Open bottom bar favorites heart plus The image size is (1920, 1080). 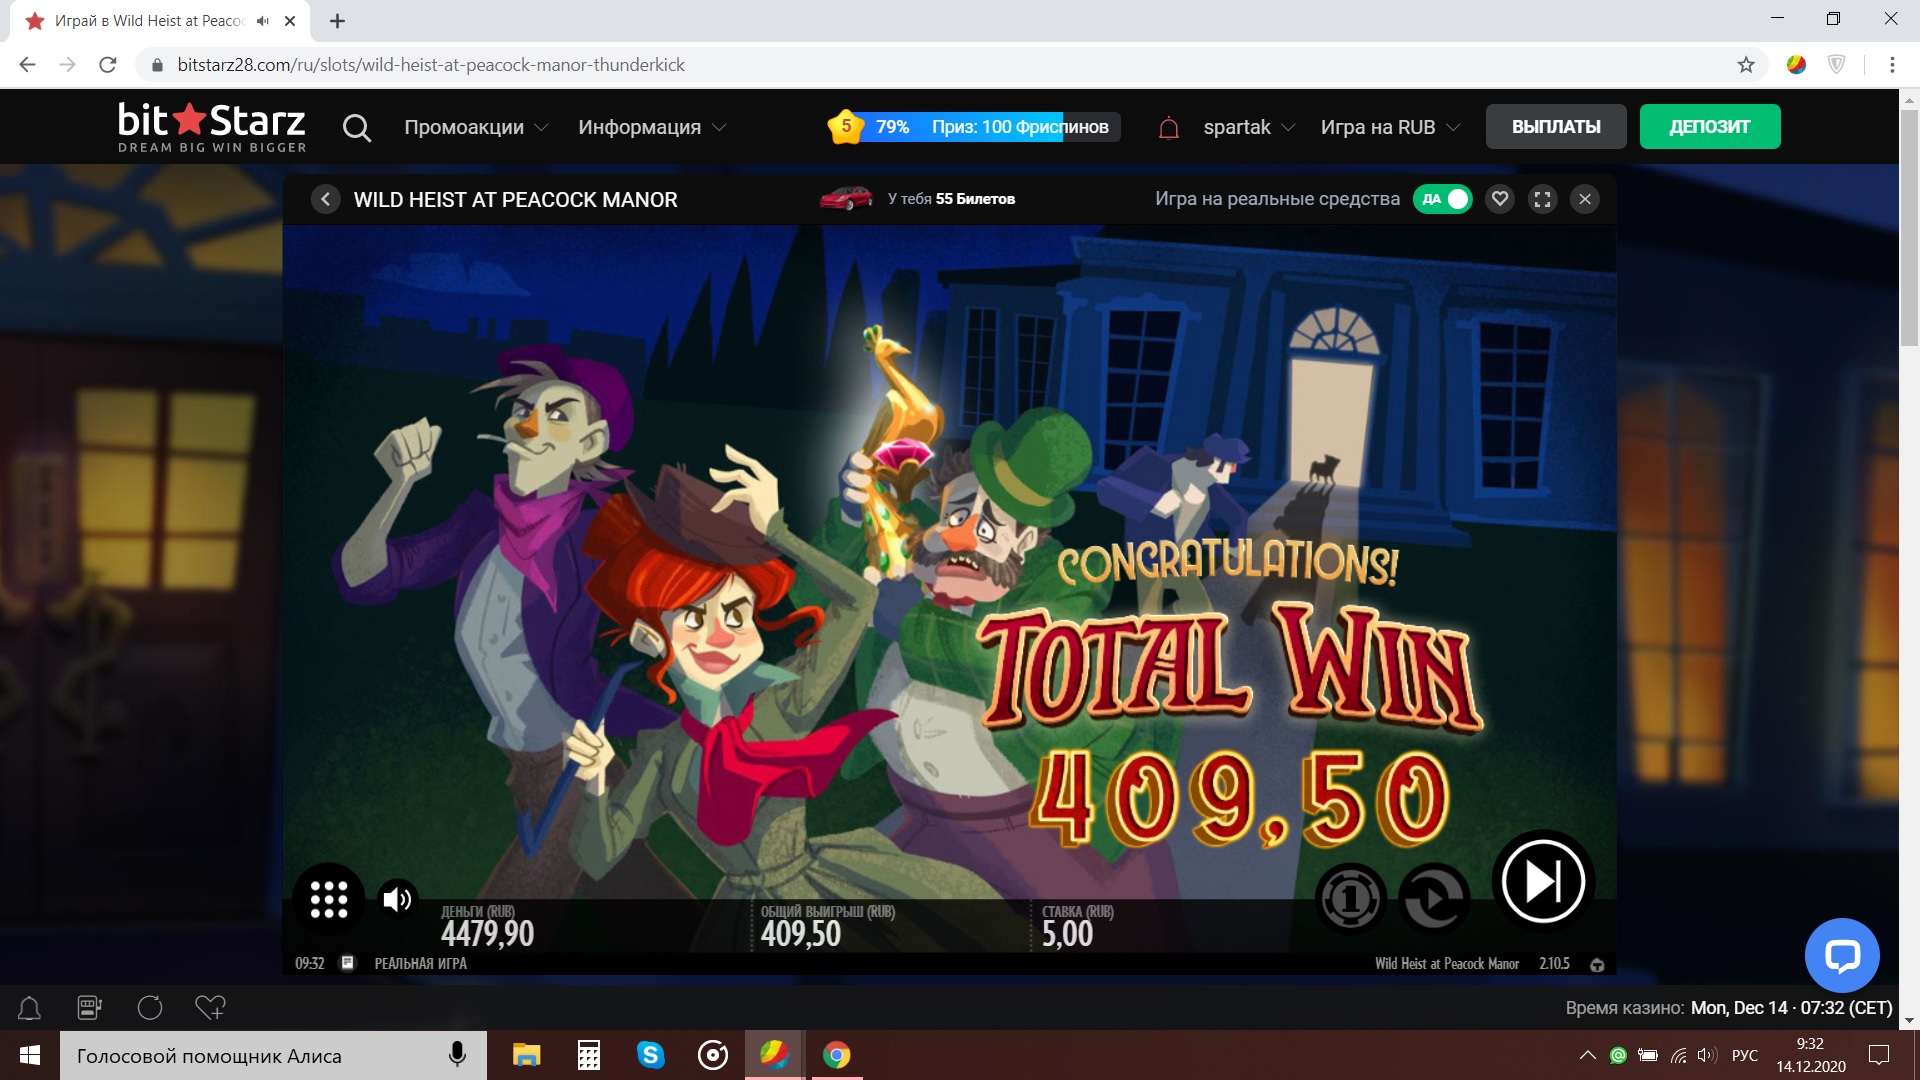point(210,1008)
